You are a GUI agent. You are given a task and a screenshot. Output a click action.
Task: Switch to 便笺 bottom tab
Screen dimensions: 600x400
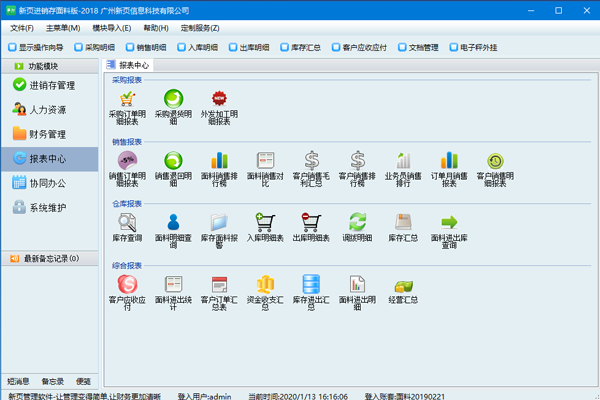(x=83, y=381)
